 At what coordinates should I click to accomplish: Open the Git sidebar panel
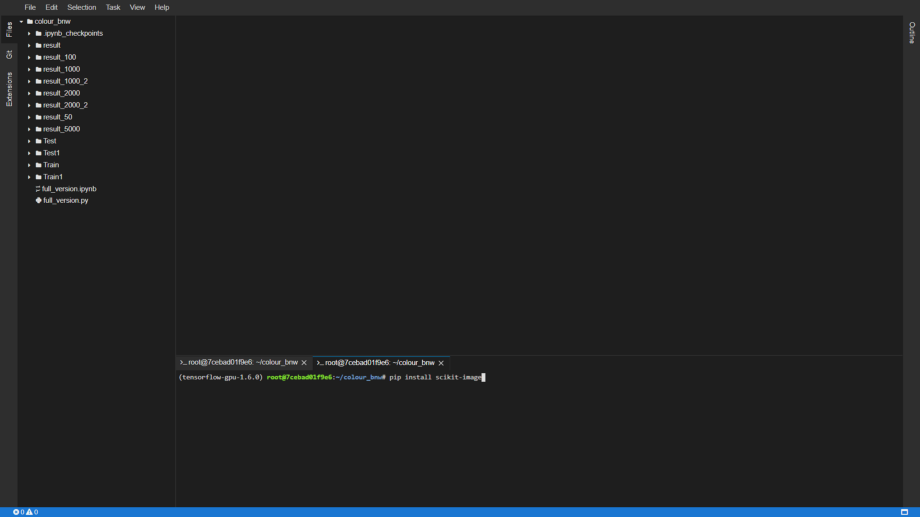click(x=9, y=55)
